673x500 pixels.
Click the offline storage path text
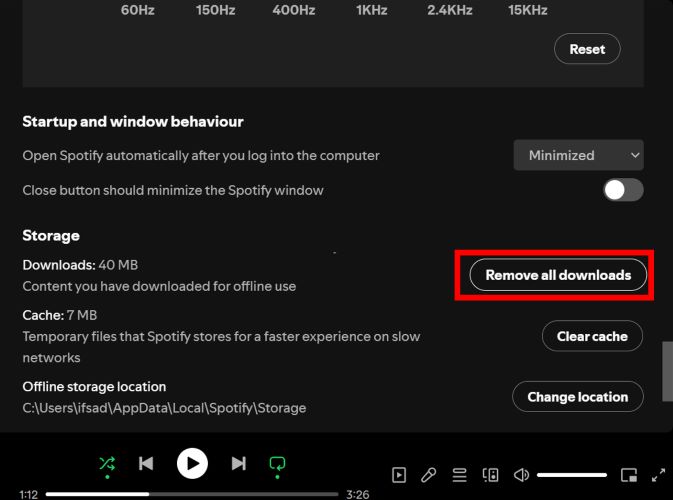pos(164,408)
